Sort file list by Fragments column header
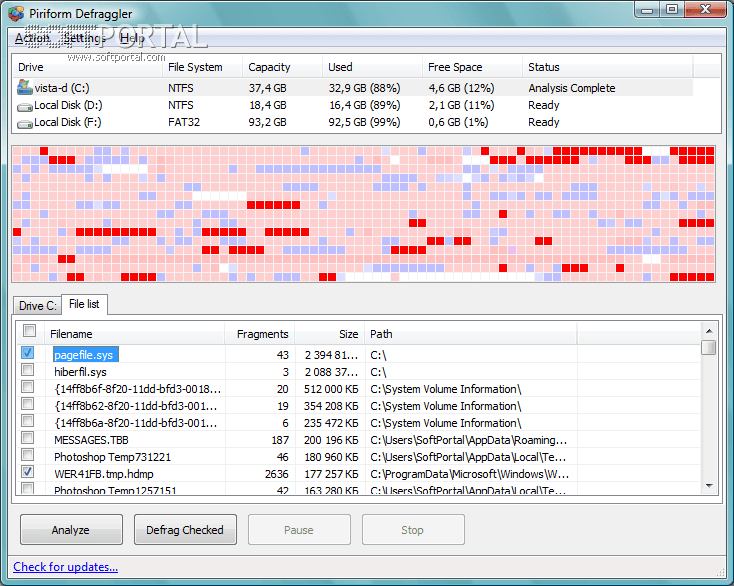 pos(260,334)
